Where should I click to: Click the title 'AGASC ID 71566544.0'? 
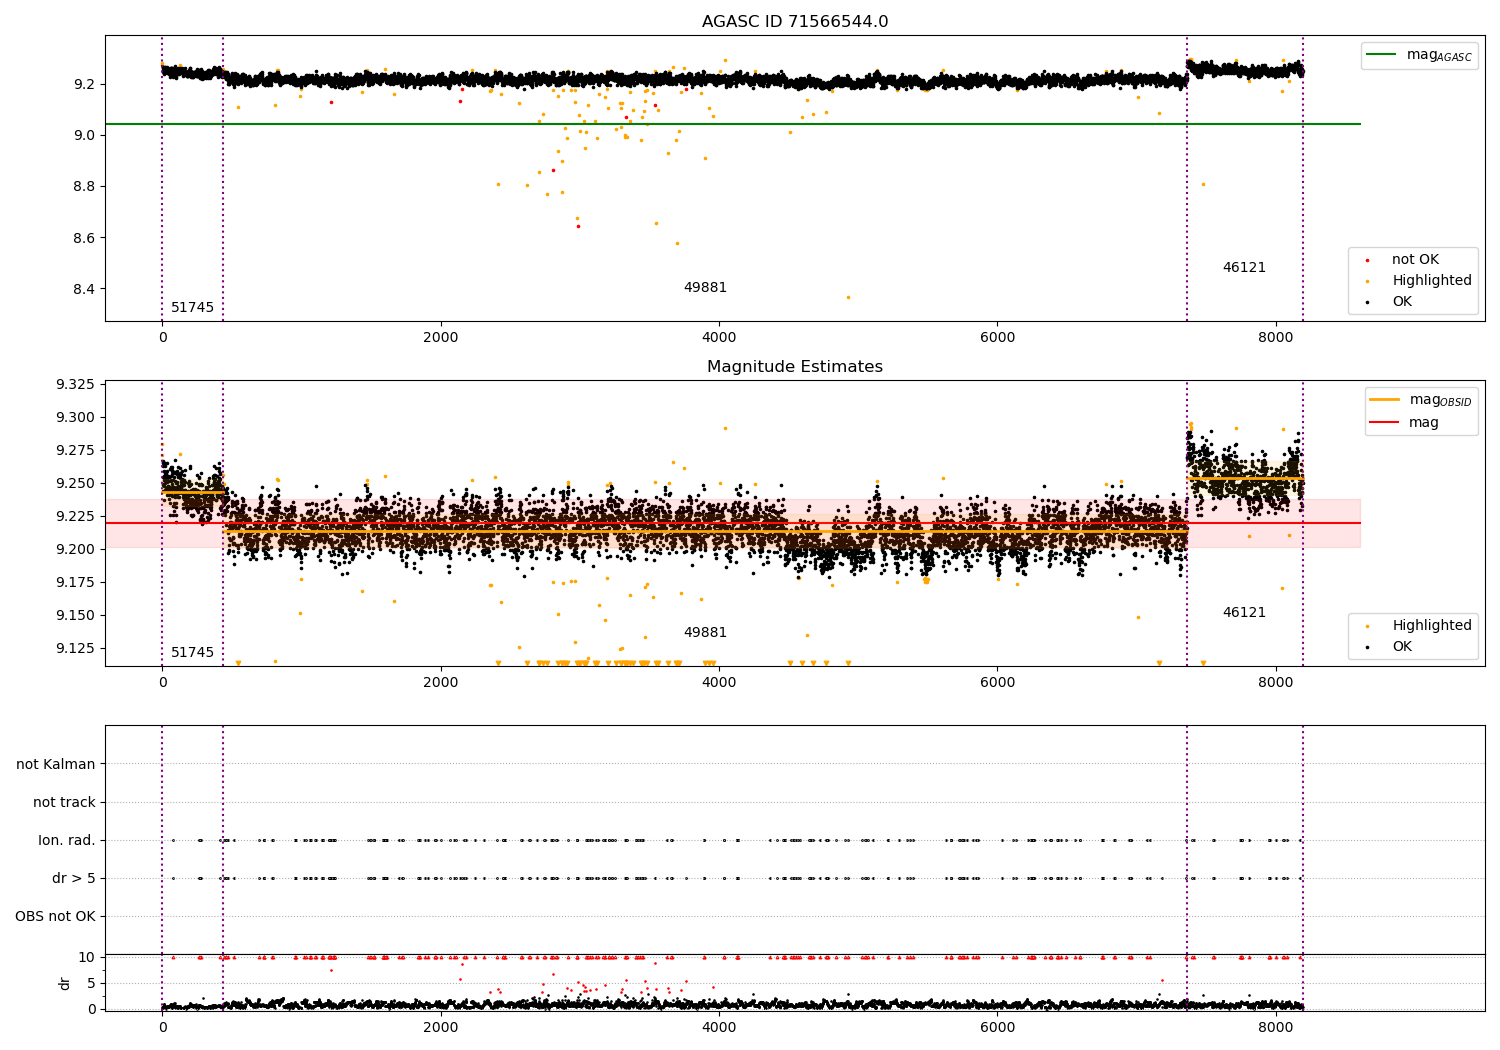795,22
